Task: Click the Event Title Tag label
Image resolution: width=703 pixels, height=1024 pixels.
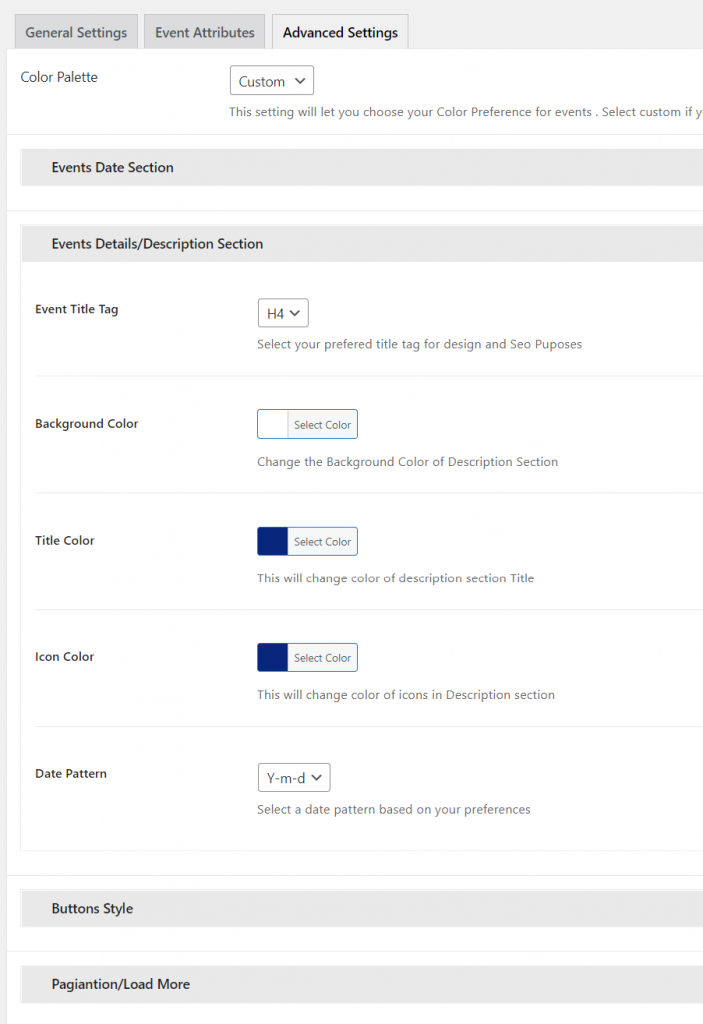Action: pos(77,309)
